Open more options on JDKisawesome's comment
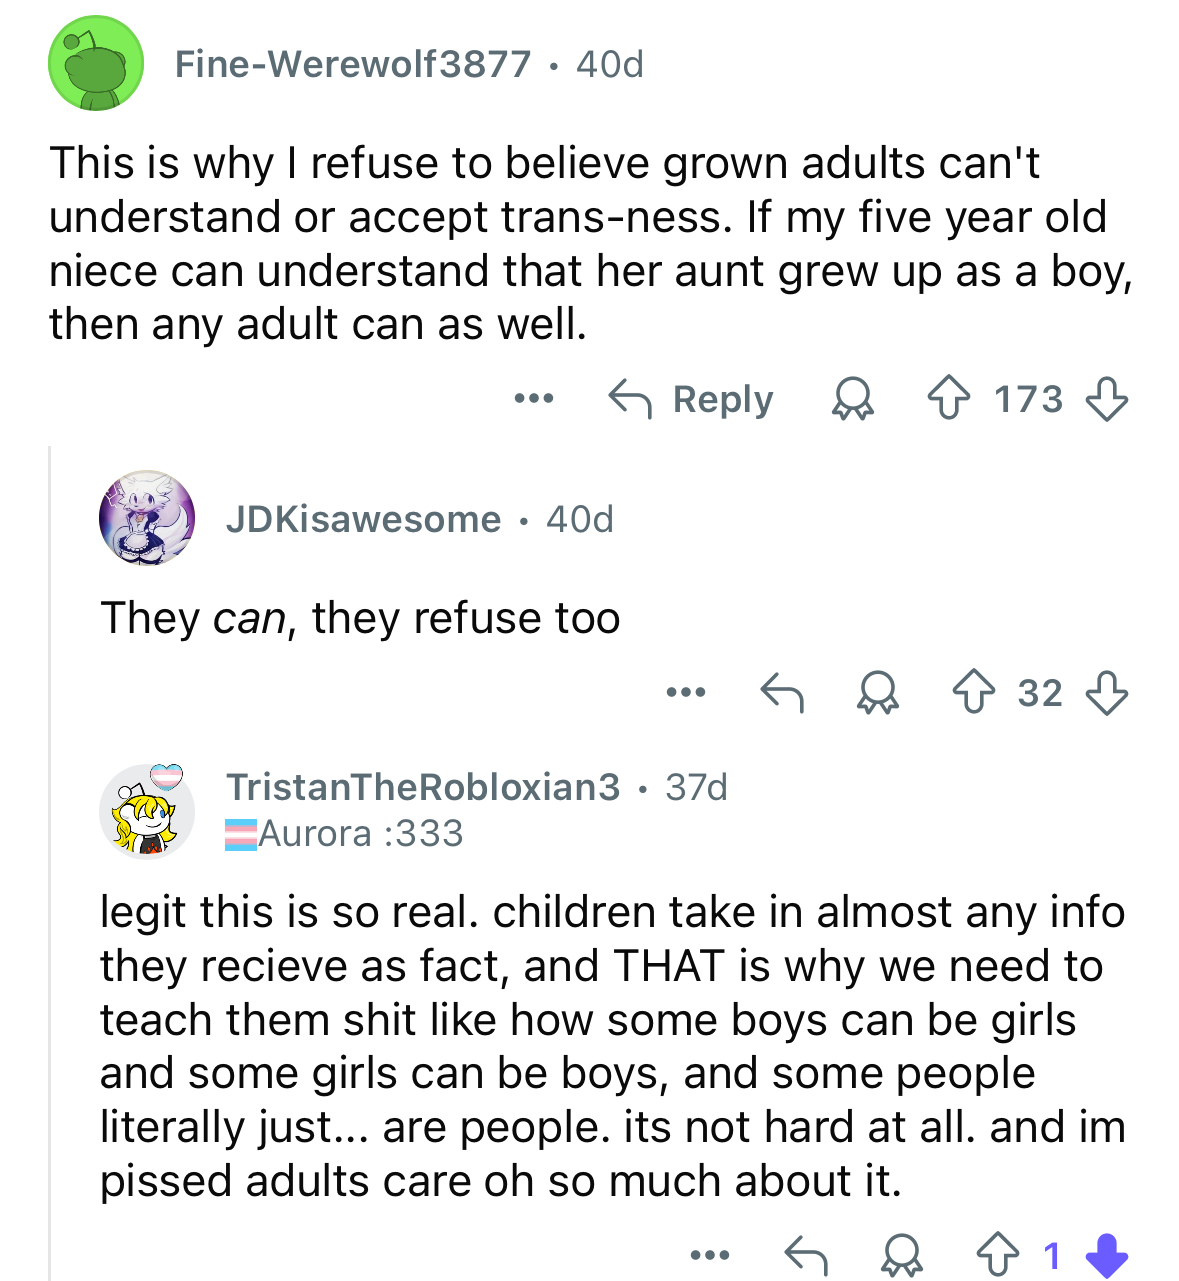Image resolution: width=1179 pixels, height=1281 pixels. [x=687, y=692]
